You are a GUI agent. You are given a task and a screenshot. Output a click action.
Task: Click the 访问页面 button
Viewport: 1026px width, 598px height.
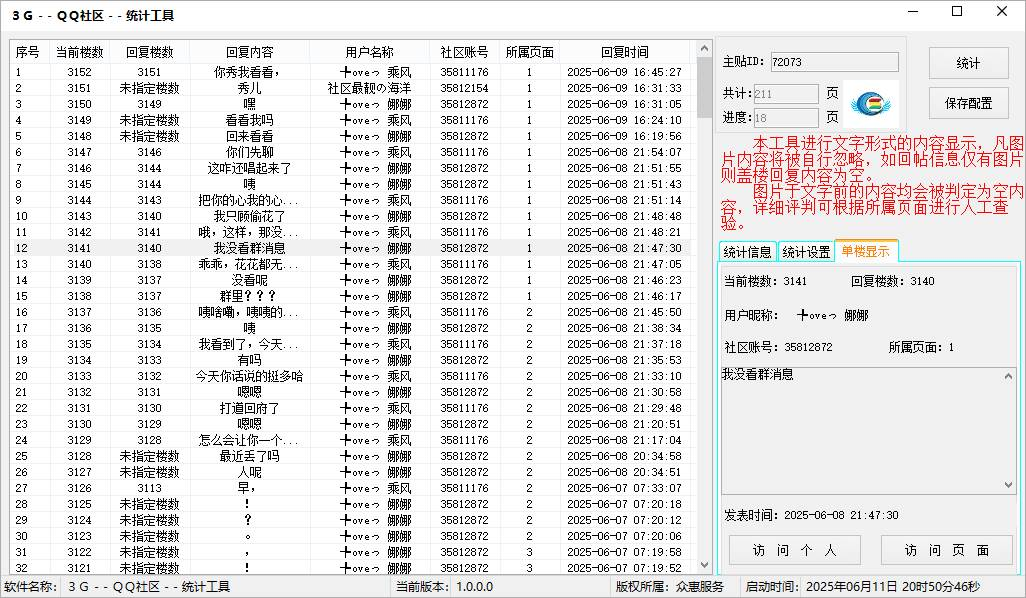pos(947,550)
